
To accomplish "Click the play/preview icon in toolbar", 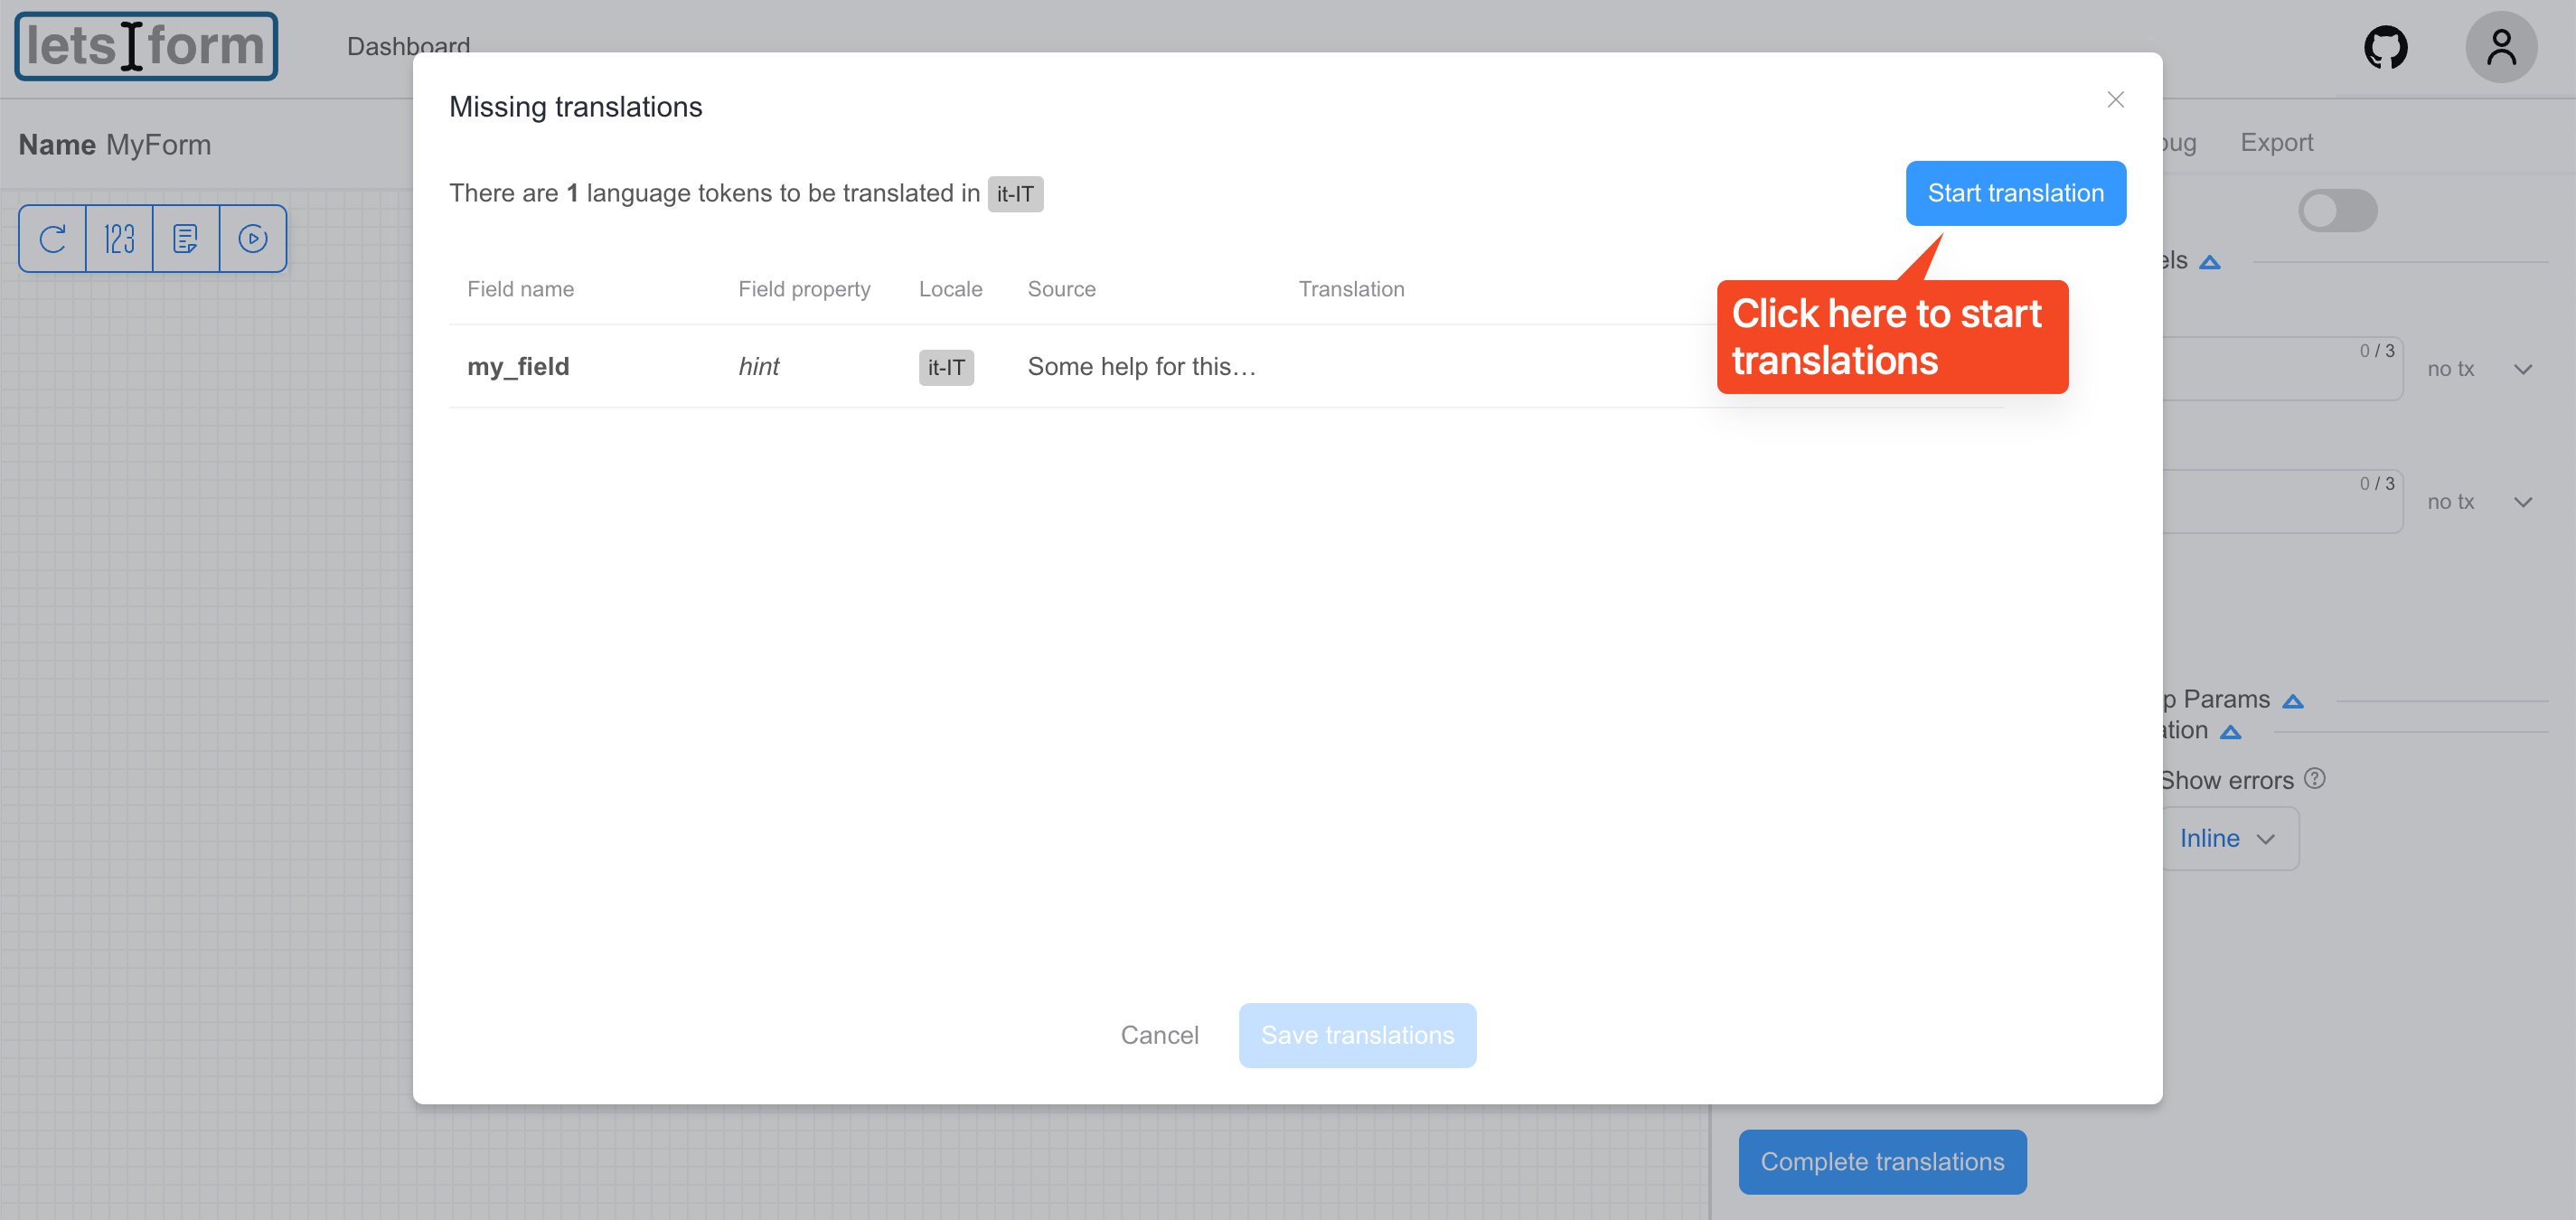I will tap(251, 235).
